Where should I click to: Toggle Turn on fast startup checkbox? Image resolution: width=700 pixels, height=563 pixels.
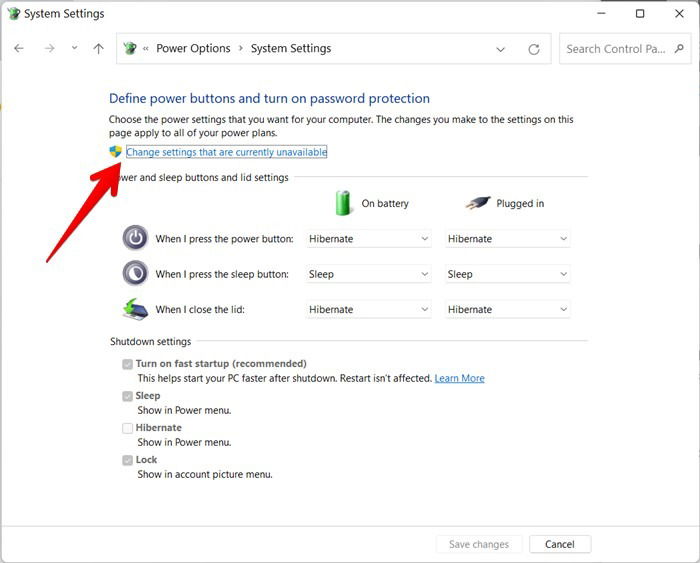click(x=128, y=364)
